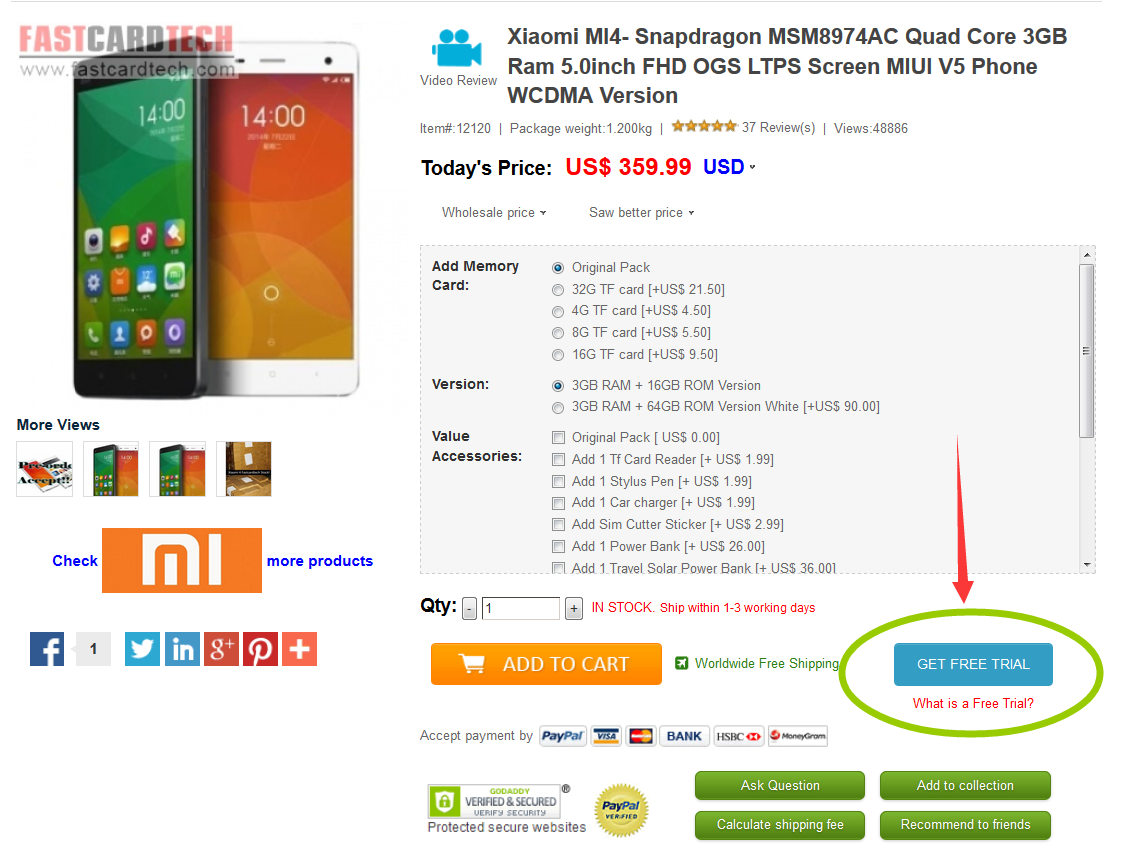The width and height of the screenshot is (1123, 854).
Task: Click the ADD TO CART button
Action: pos(546,664)
